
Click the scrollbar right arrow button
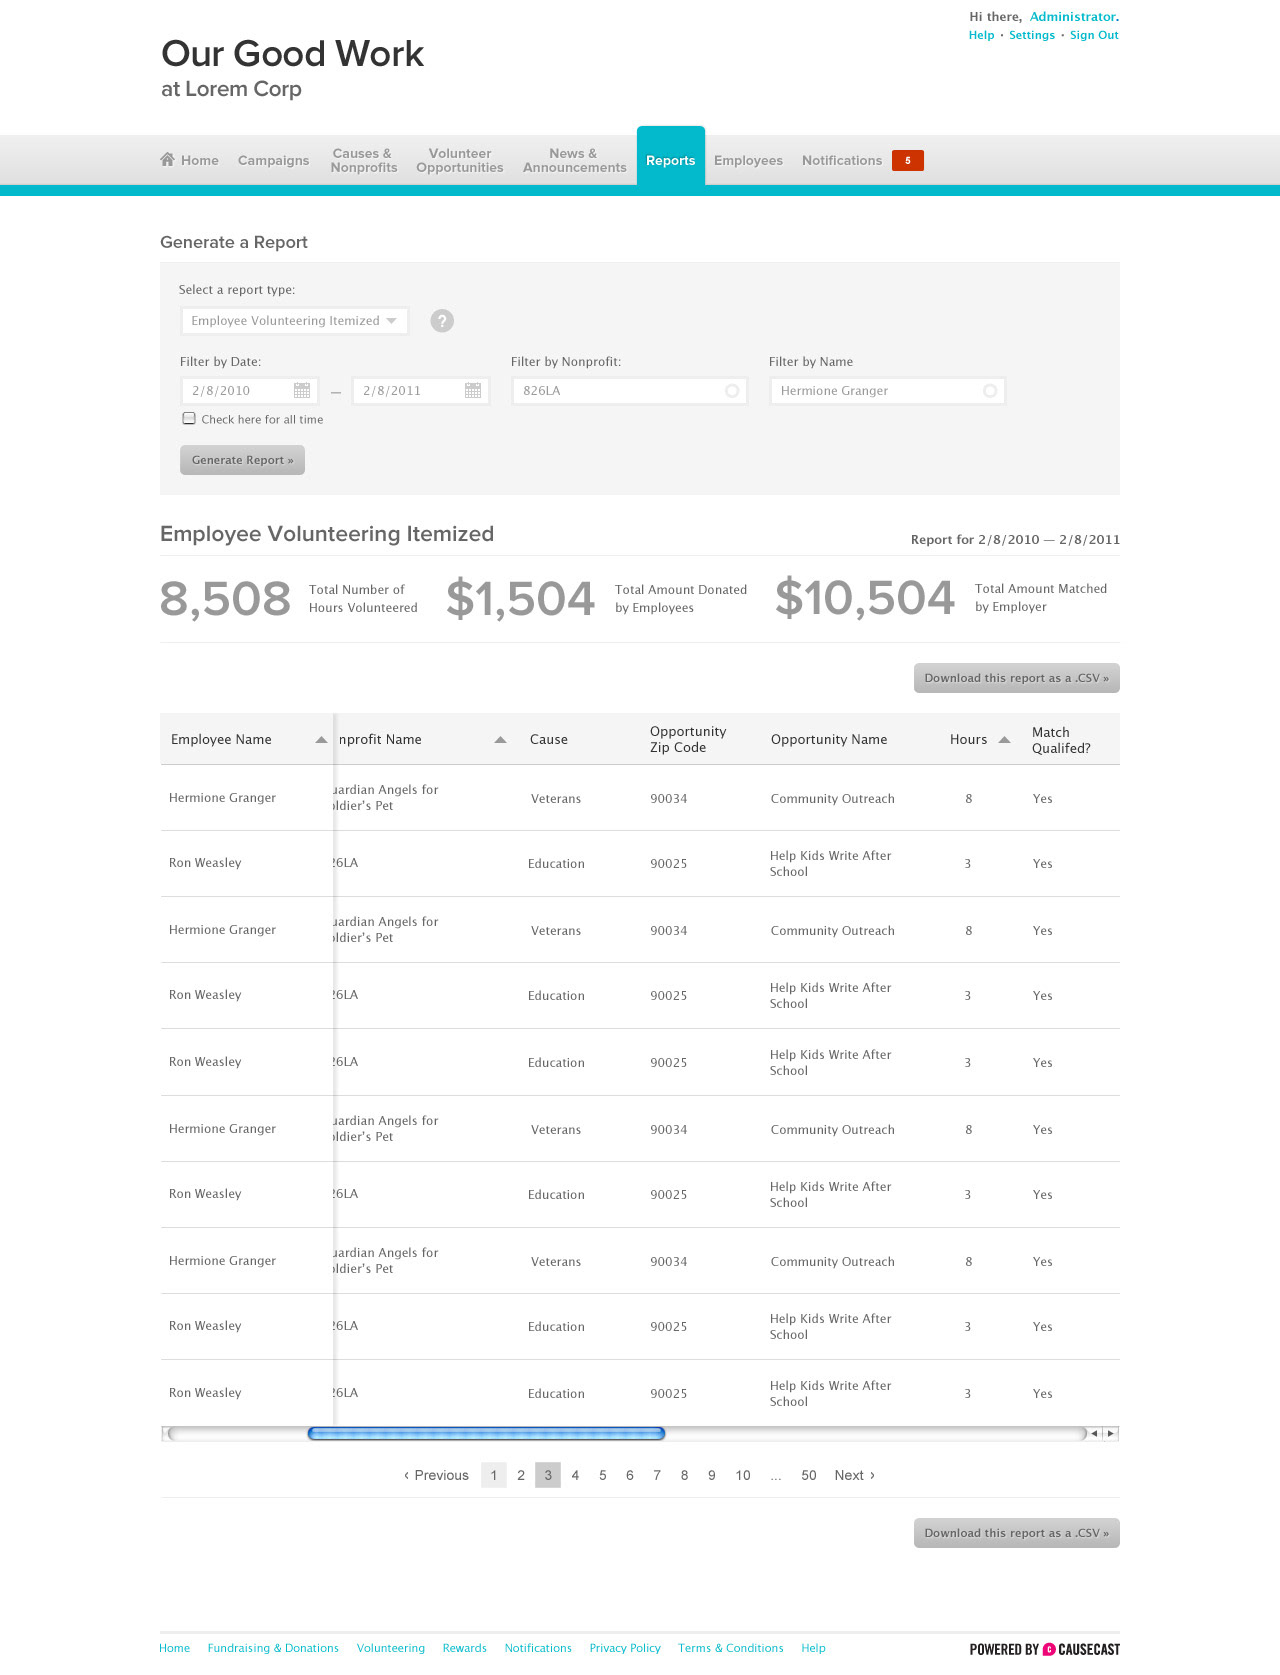[1110, 1434]
